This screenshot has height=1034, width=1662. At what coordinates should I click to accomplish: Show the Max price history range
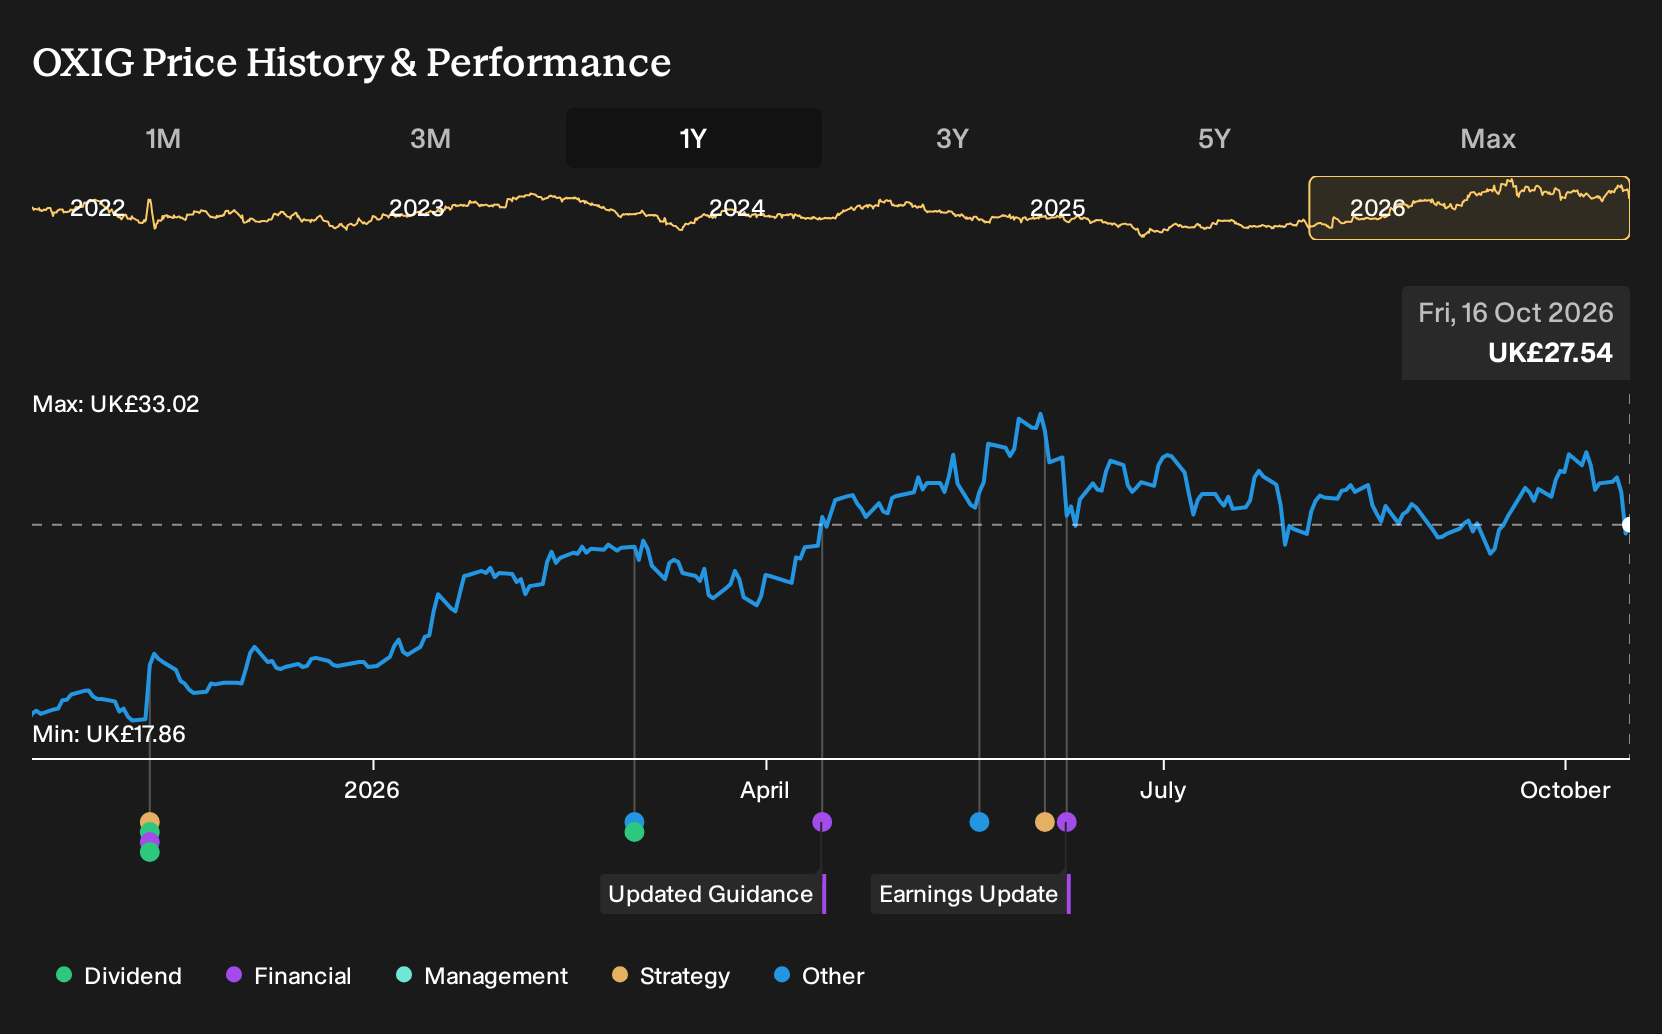pos(1488,138)
